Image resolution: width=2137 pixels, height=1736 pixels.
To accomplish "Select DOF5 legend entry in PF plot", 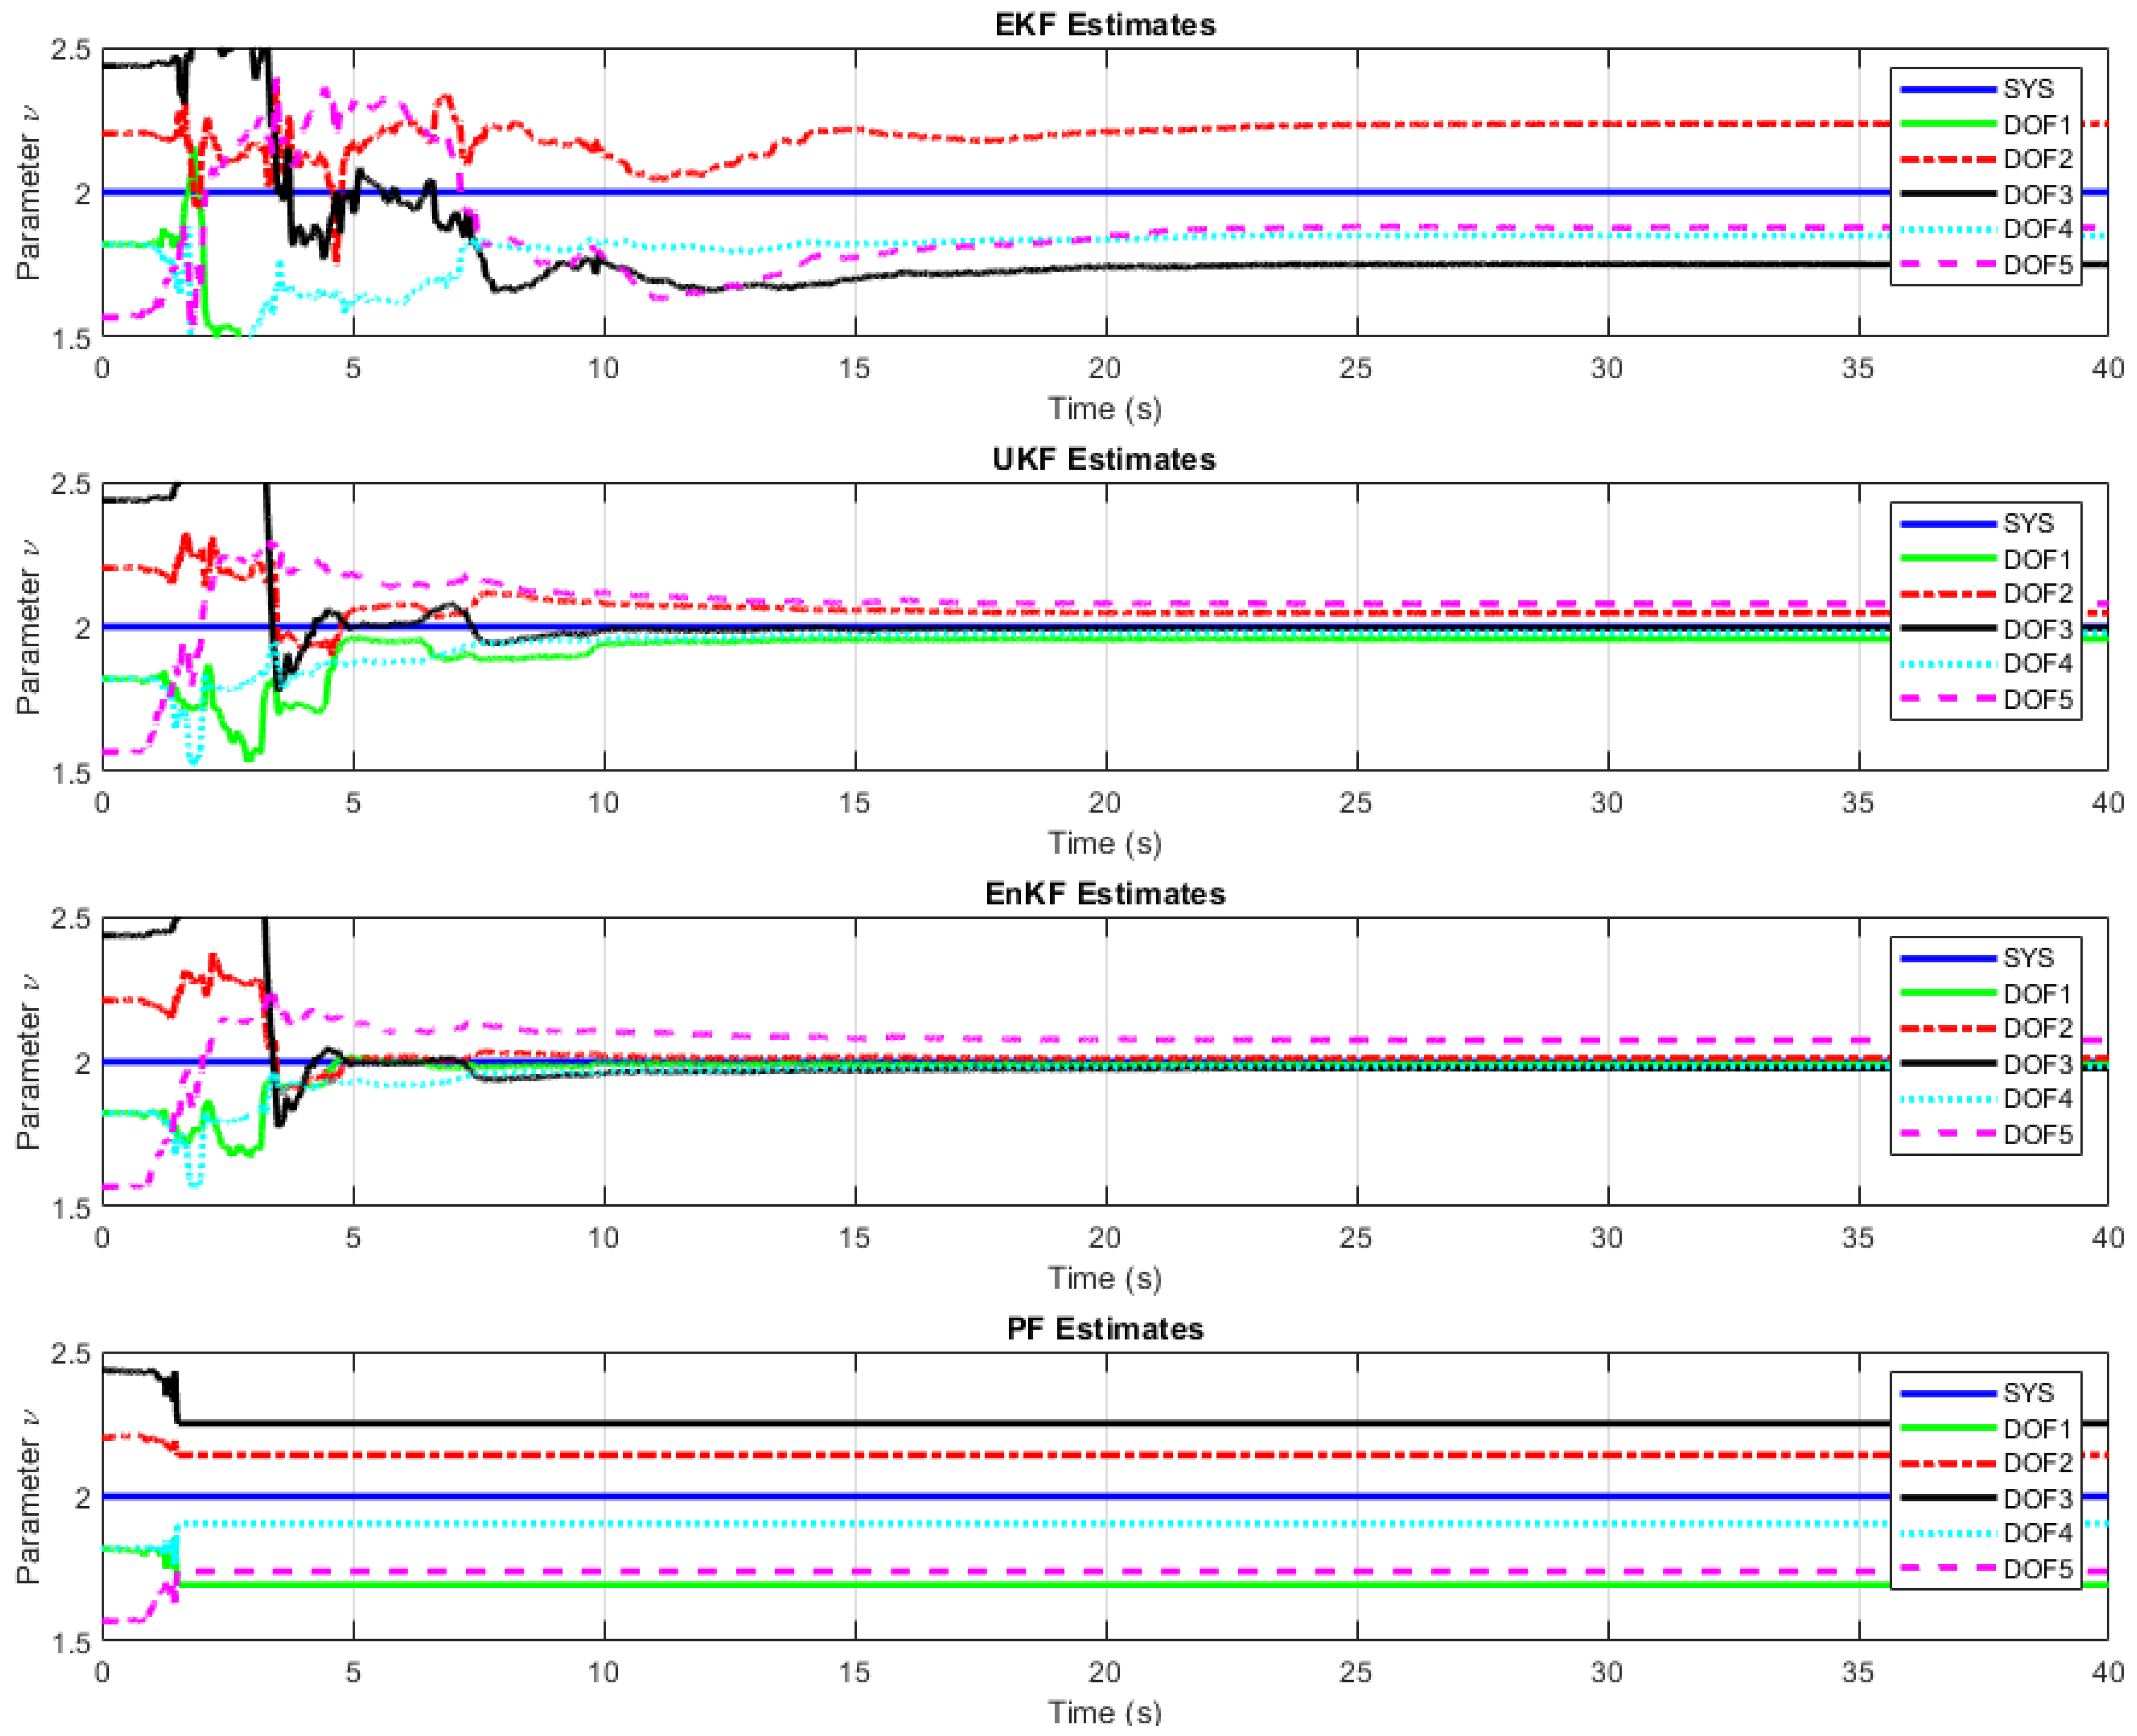I will [2036, 1569].
